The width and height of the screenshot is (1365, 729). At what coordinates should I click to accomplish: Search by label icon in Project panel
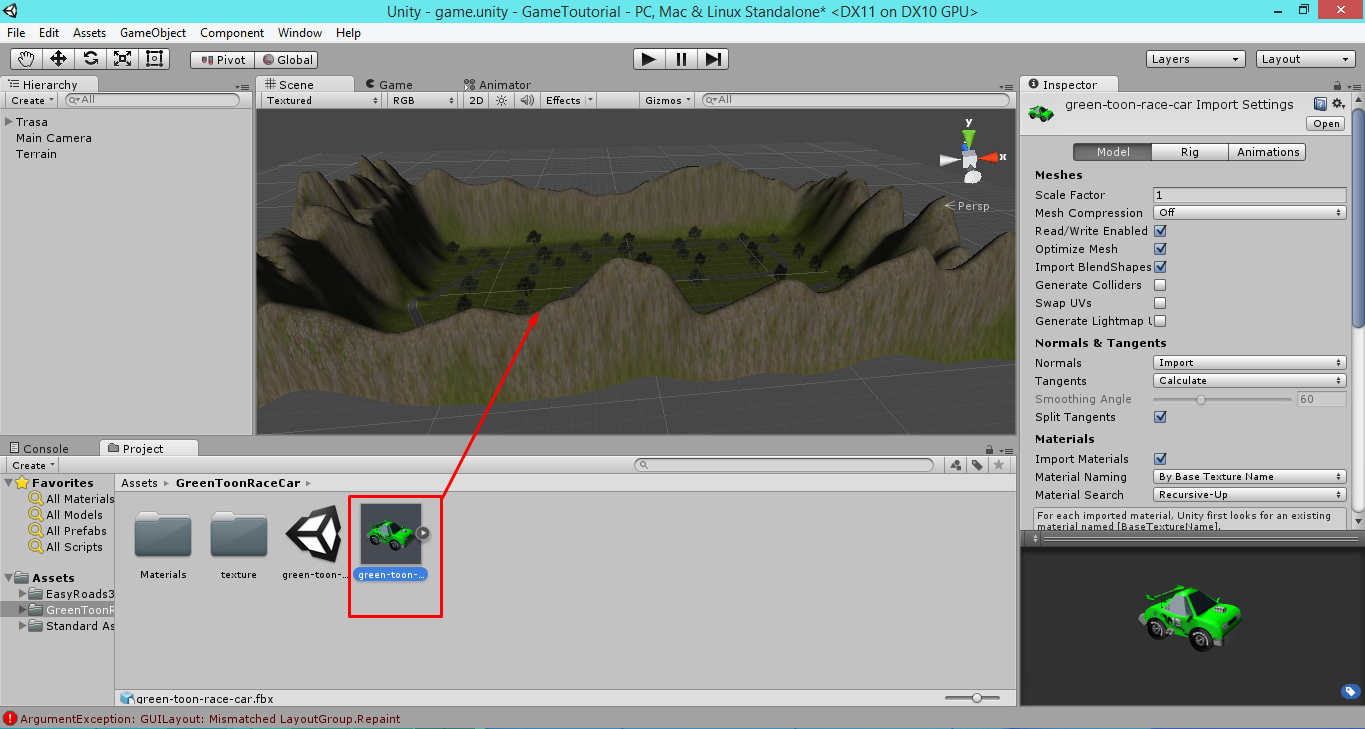click(x=976, y=465)
